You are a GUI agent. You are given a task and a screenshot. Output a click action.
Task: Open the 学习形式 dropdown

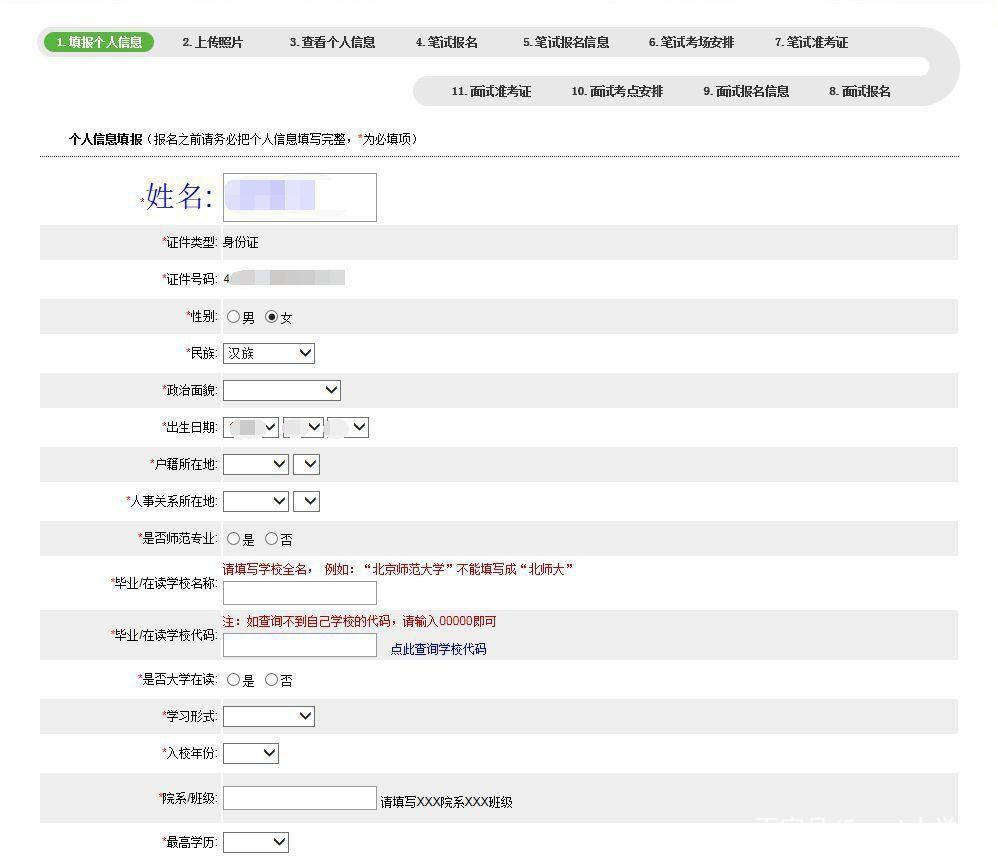(268, 716)
